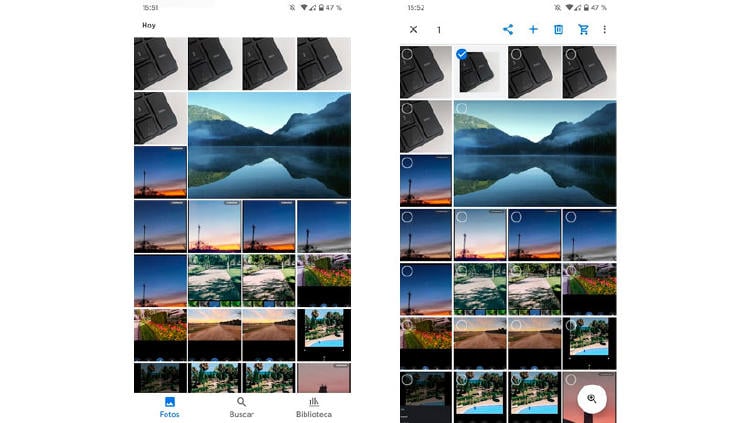The width and height of the screenshot is (750, 423).
Task: Tap the Hoy date header
Action: (148, 25)
